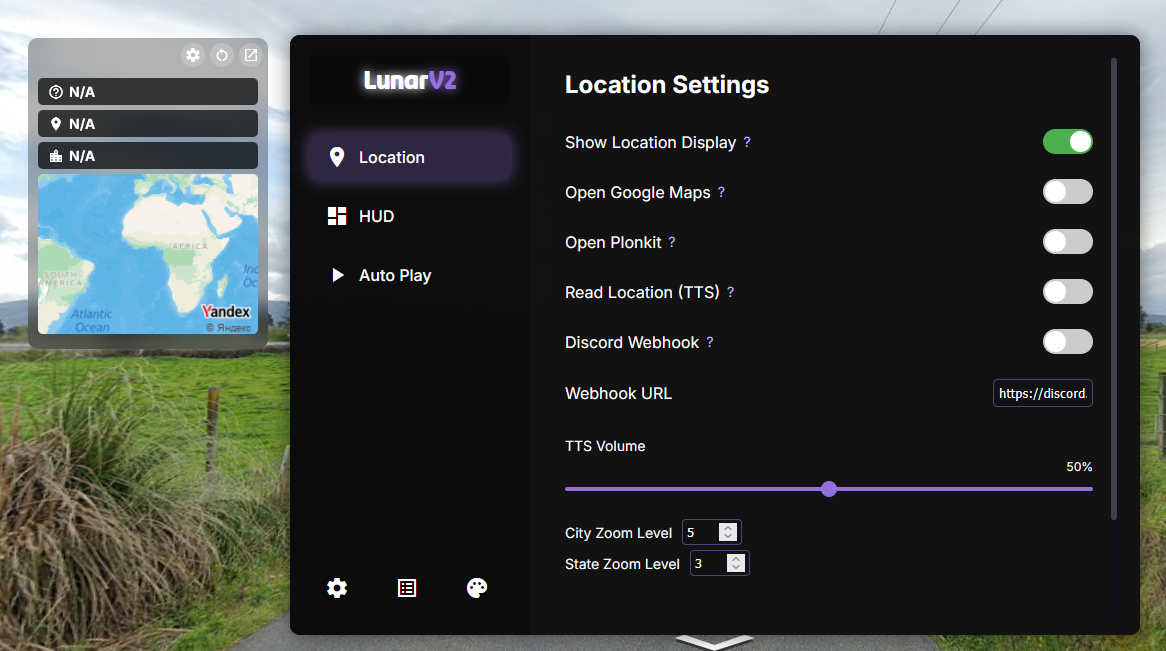Click help mark beside Read Location (TTS)
1166x651 pixels.
point(730,292)
